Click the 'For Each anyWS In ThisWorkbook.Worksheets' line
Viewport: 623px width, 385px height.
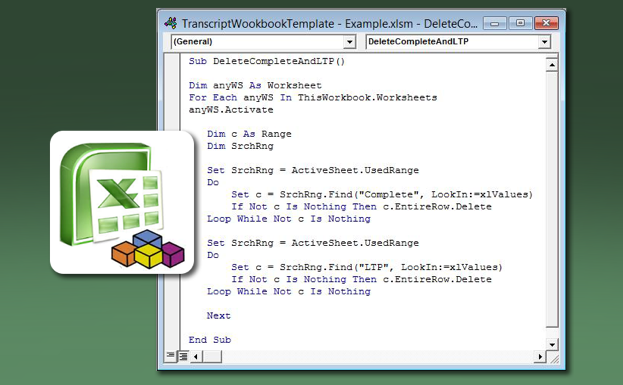tap(313, 97)
